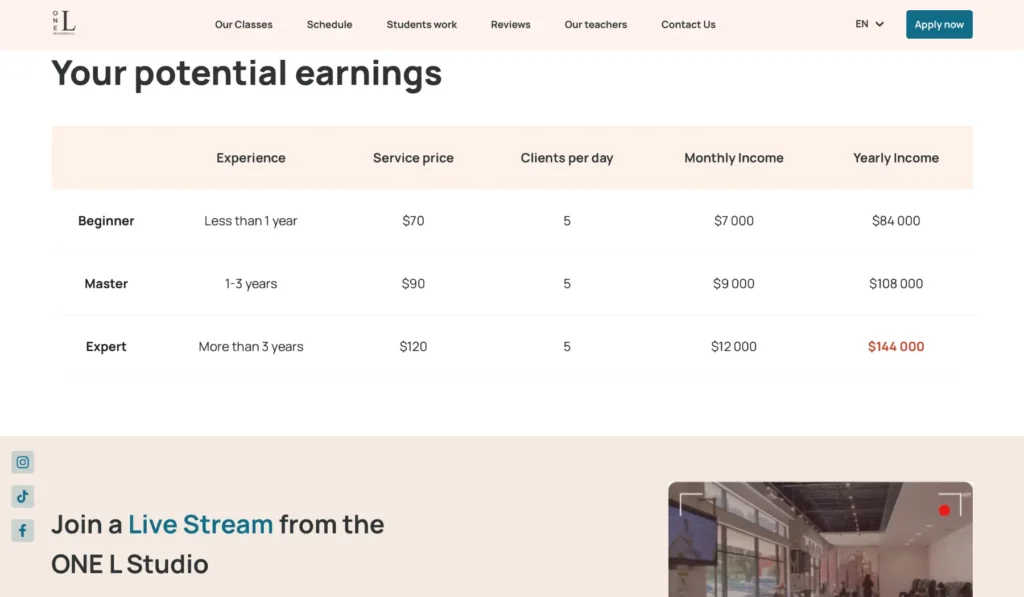Click the Master row label

click(x=106, y=284)
